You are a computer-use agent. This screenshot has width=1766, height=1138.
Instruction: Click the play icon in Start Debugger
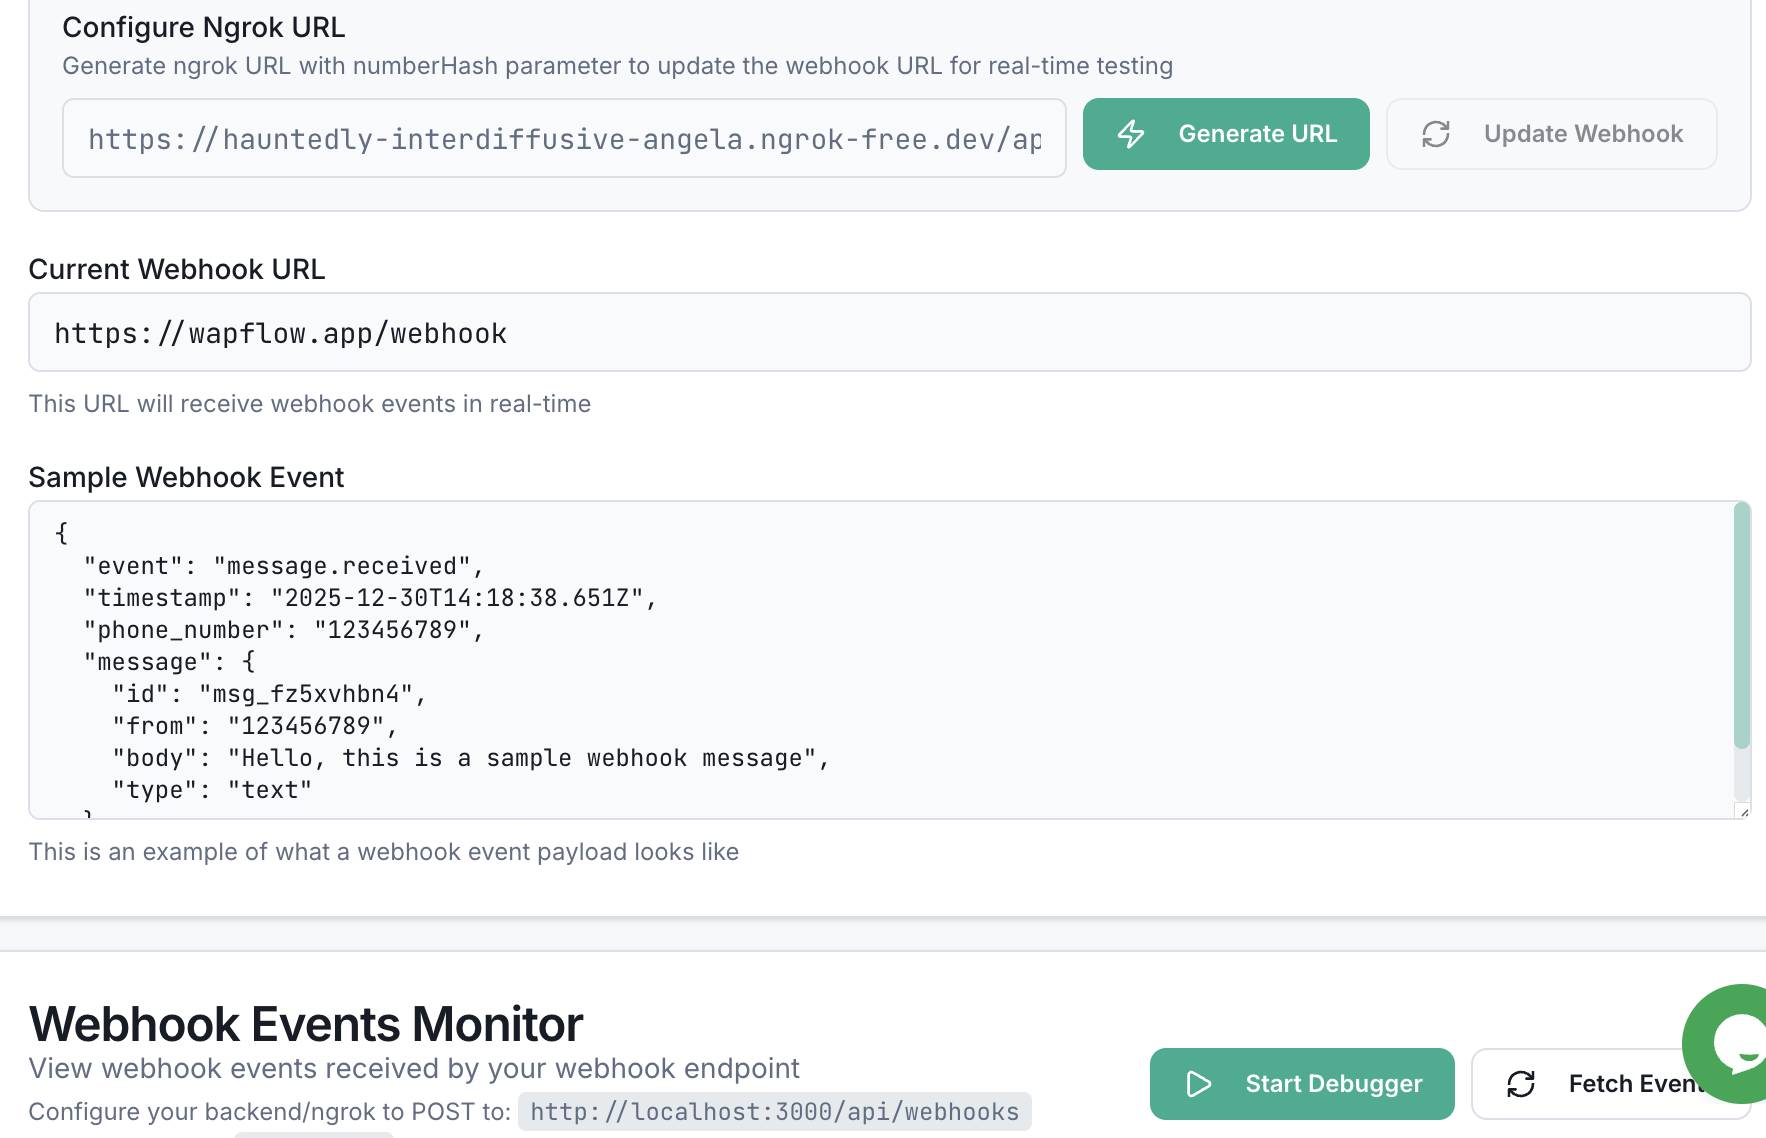(x=1198, y=1084)
